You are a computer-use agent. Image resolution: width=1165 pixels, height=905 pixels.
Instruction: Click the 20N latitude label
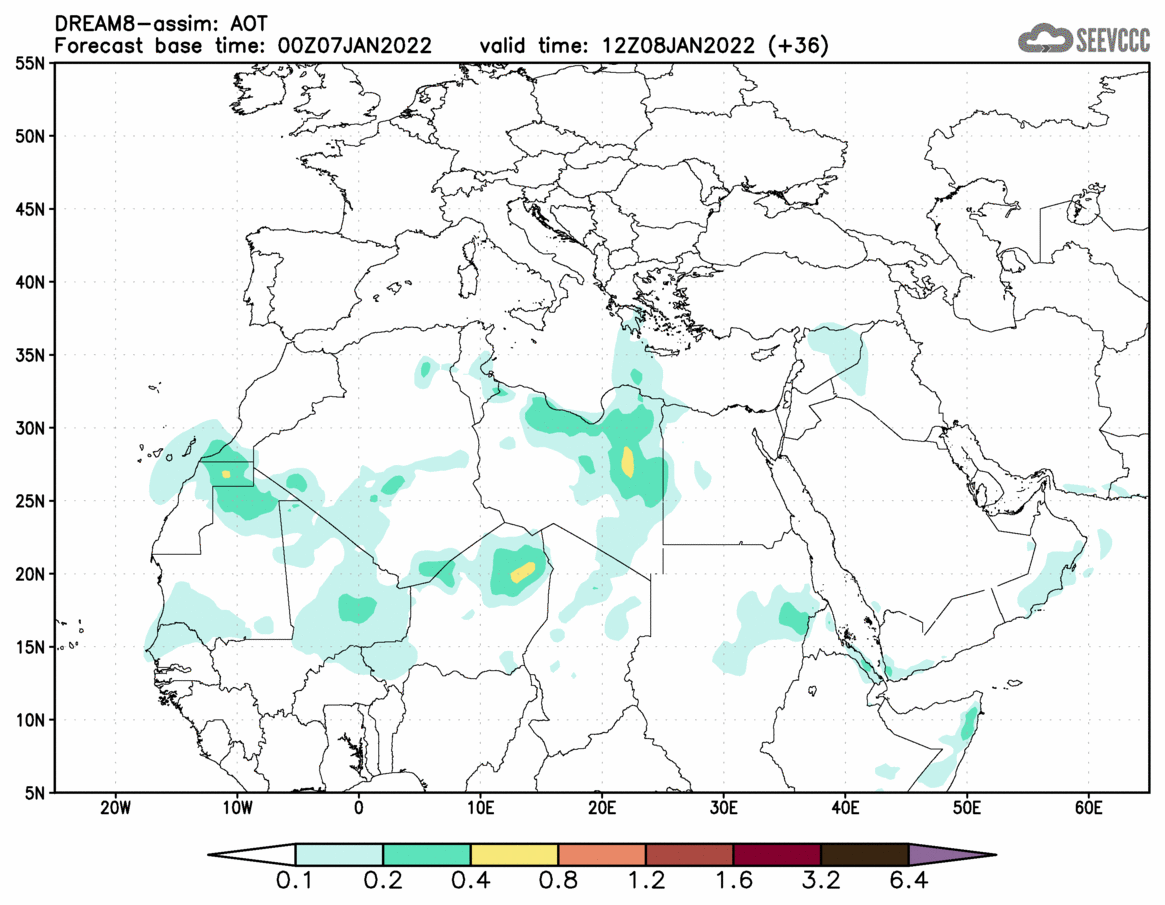tap(29, 574)
